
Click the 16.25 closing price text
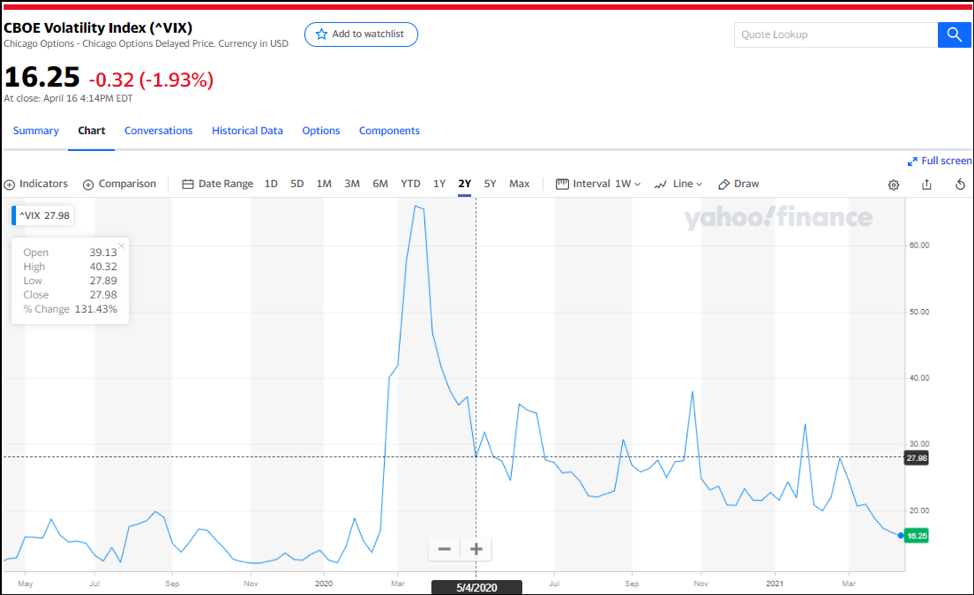(x=42, y=78)
